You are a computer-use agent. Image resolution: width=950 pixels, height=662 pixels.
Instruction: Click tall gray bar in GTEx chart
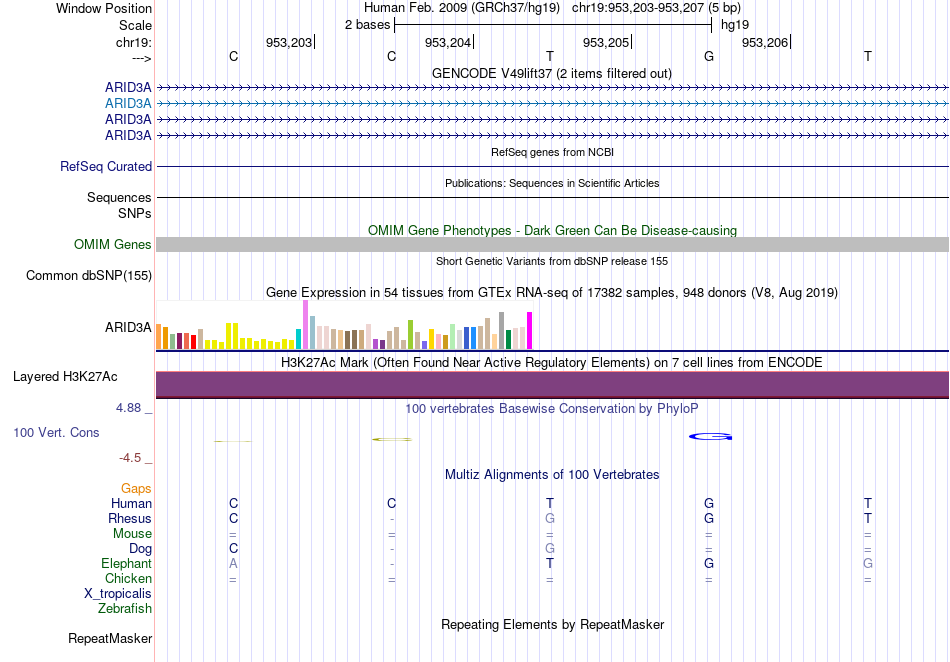coord(502,331)
